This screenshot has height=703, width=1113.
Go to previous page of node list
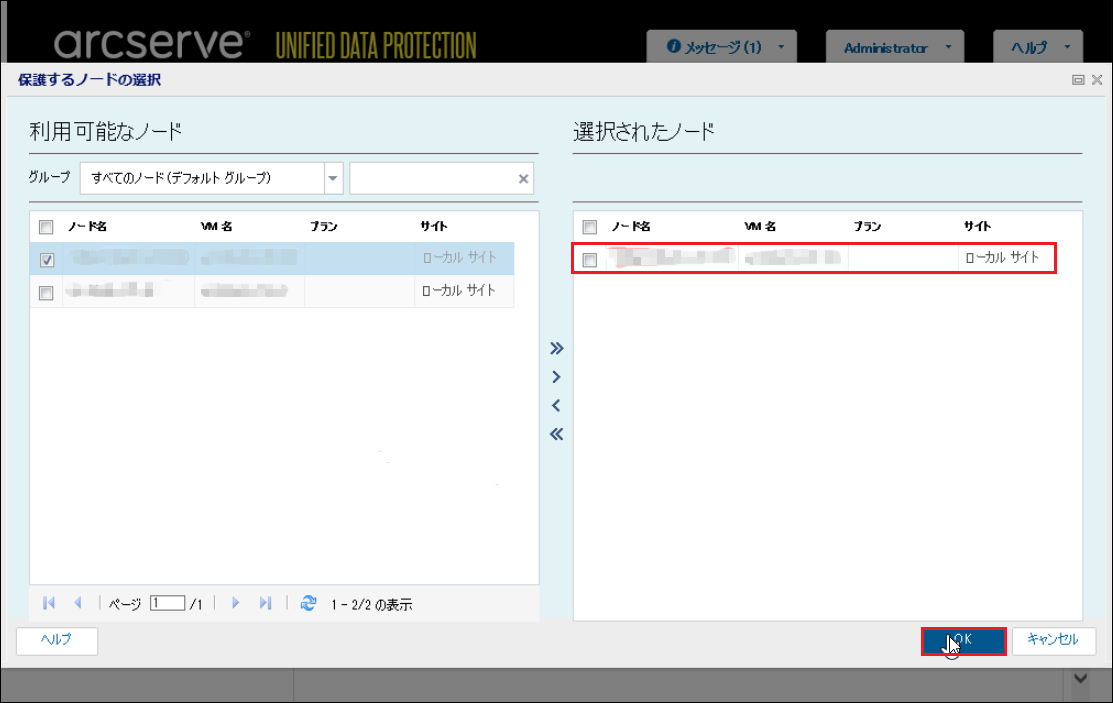pyautogui.click(x=78, y=603)
